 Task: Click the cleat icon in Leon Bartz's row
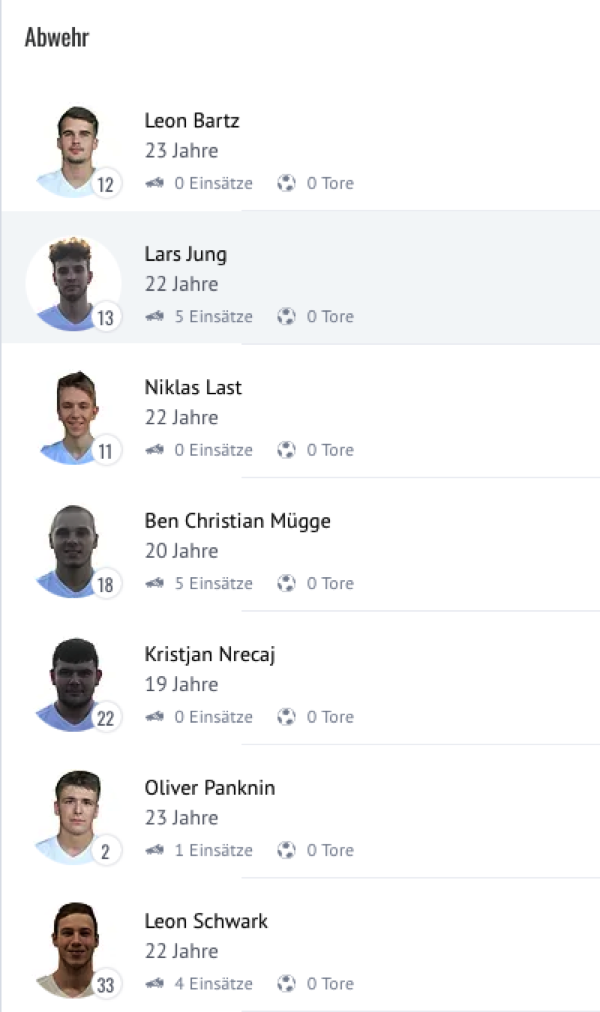154,183
